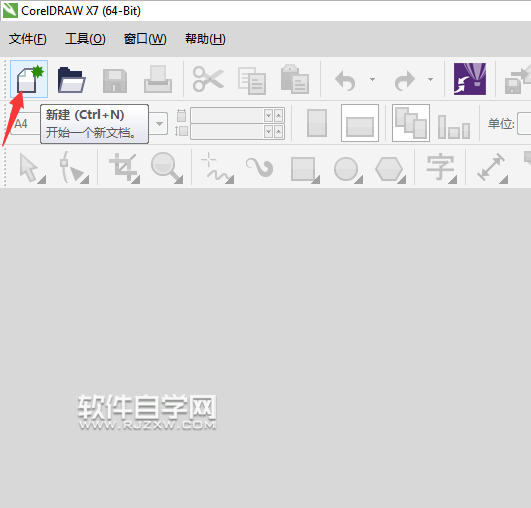Click the Cut scissors icon
531x508 pixels.
[x=208, y=79]
